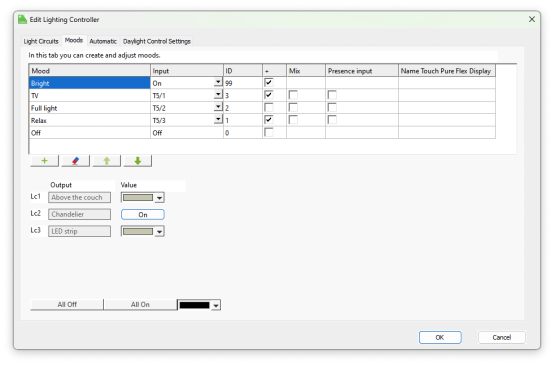Click the ID cell for the Relax row
Screen dimensions: 554x366
pos(243,120)
